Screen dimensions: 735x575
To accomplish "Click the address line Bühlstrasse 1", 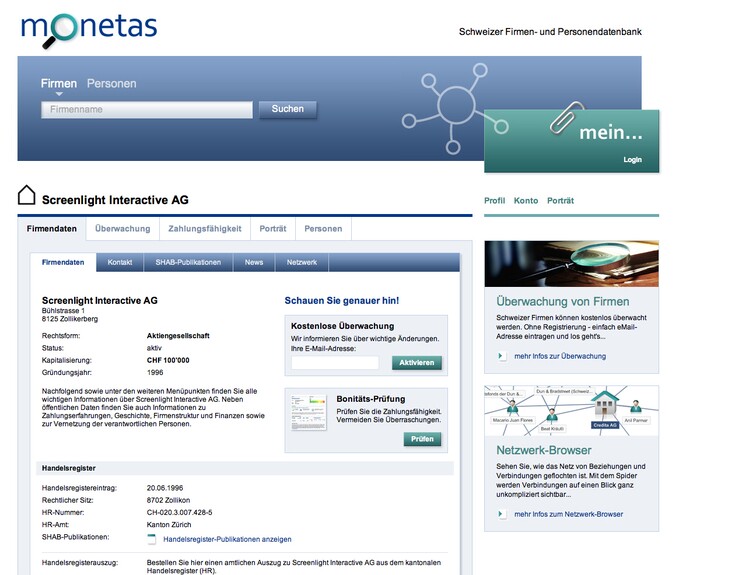I will pyautogui.click(x=63, y=311).
